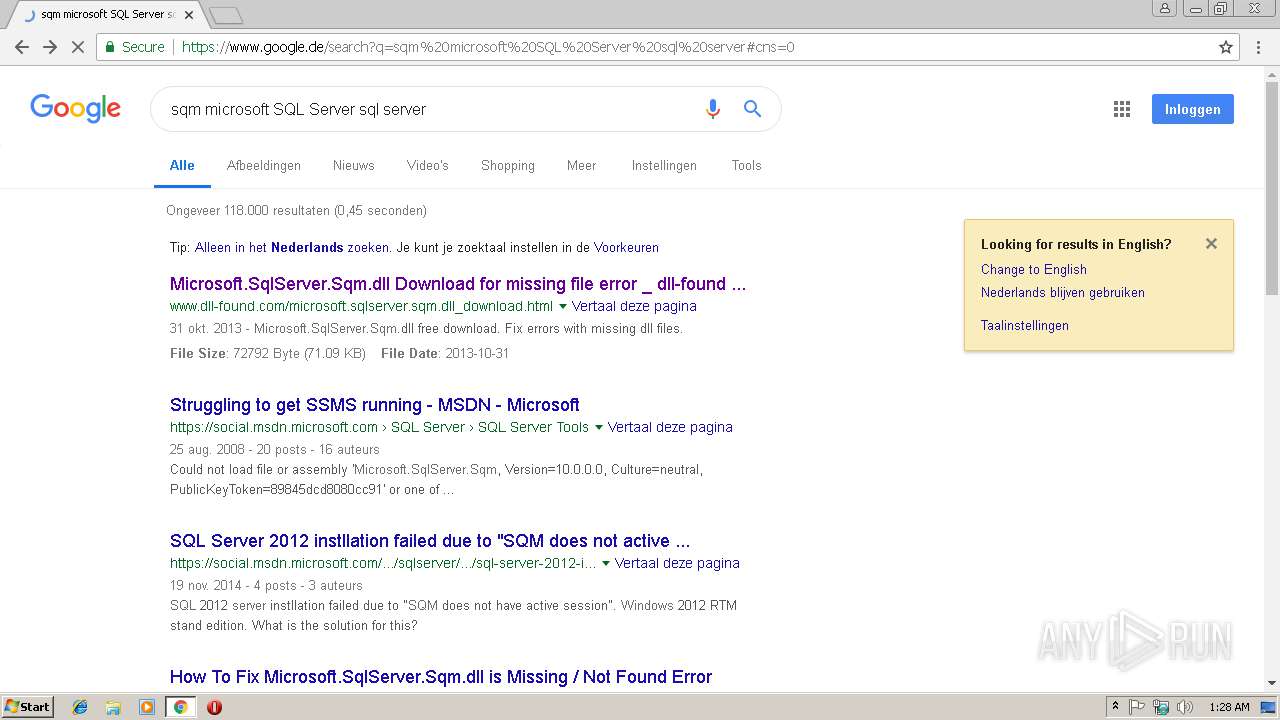The width and height of the screenshot is (1280, 720).
Task: Open Struggling to get SSMS running result
Action: [x=375, y=405]
